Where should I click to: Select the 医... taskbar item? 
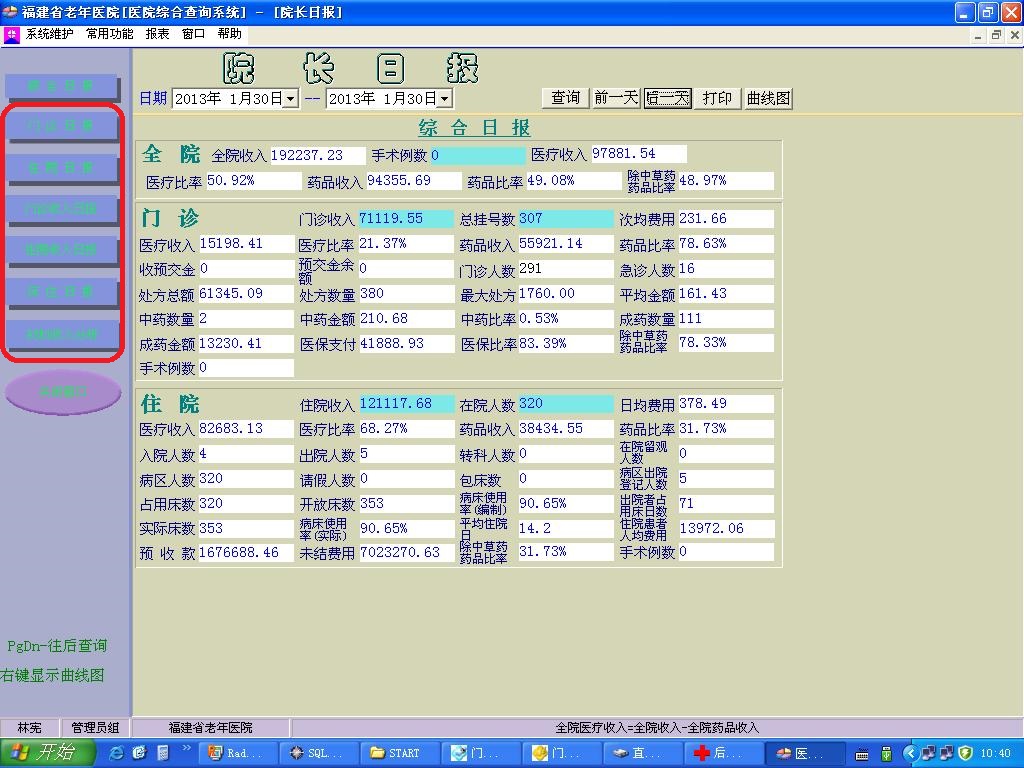pos(804,753)
